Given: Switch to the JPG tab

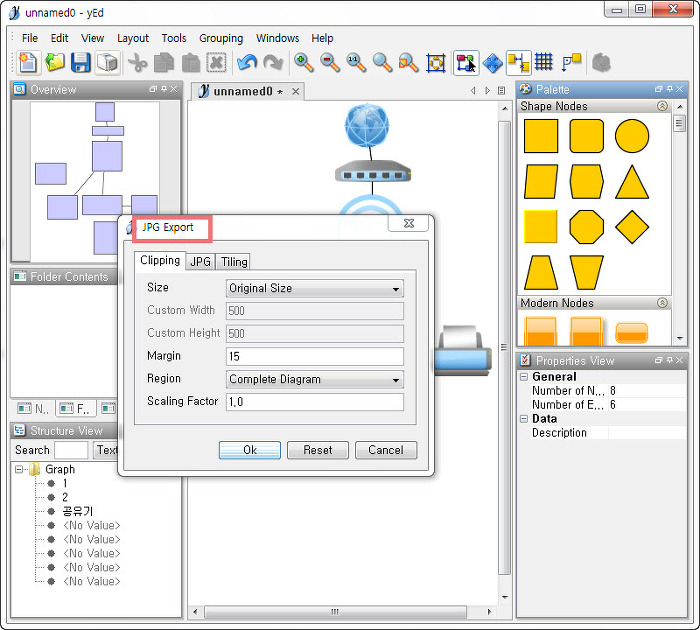Looking at the screenshot, I should click(x=201, y=261).
